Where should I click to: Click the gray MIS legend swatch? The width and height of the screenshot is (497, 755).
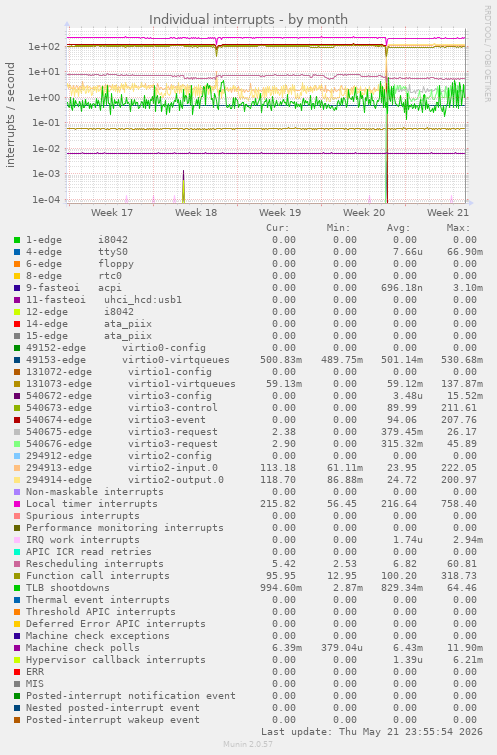pos(17,684)
